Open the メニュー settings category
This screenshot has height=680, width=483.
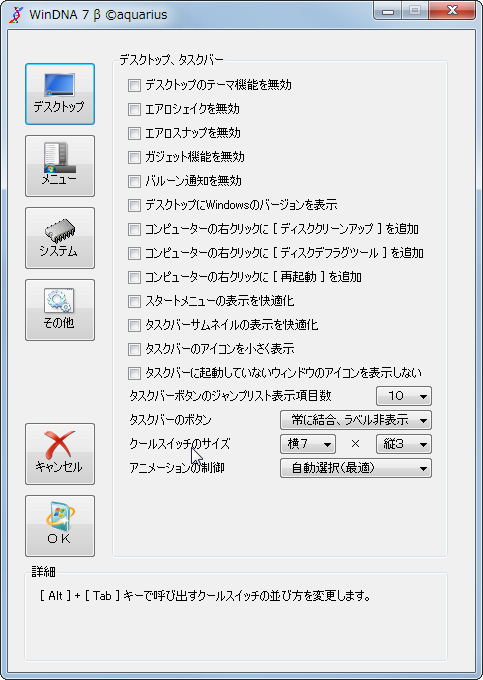(x=60, y=166)
